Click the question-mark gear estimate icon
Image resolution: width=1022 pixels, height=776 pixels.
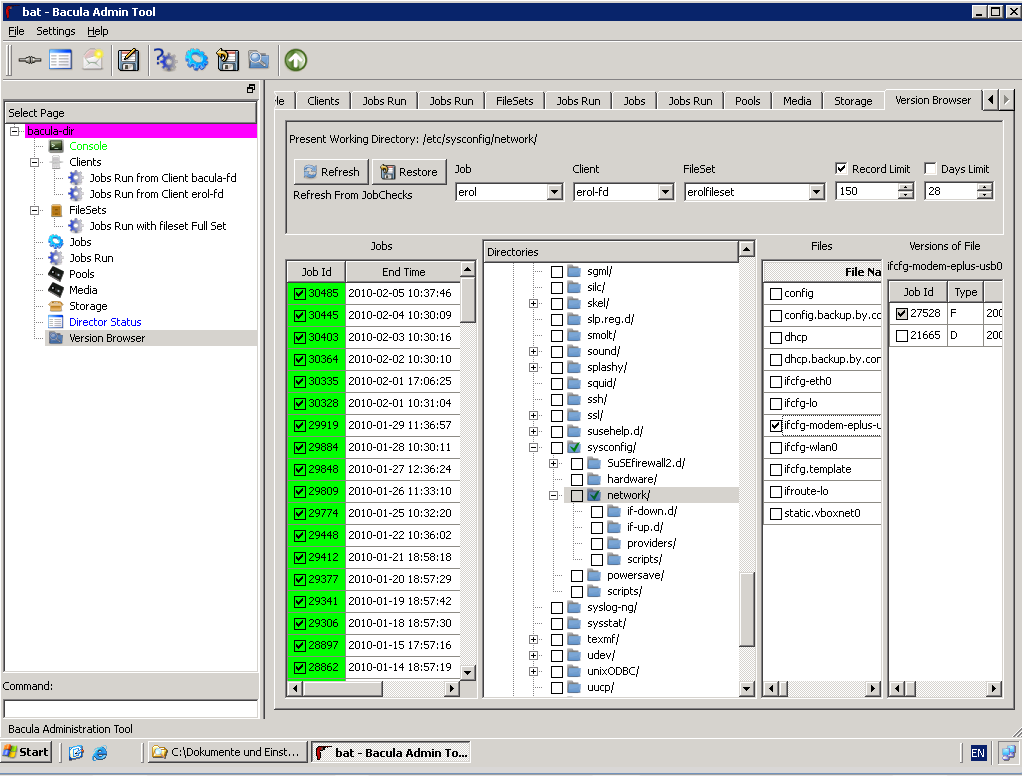(x=165, y=60)
